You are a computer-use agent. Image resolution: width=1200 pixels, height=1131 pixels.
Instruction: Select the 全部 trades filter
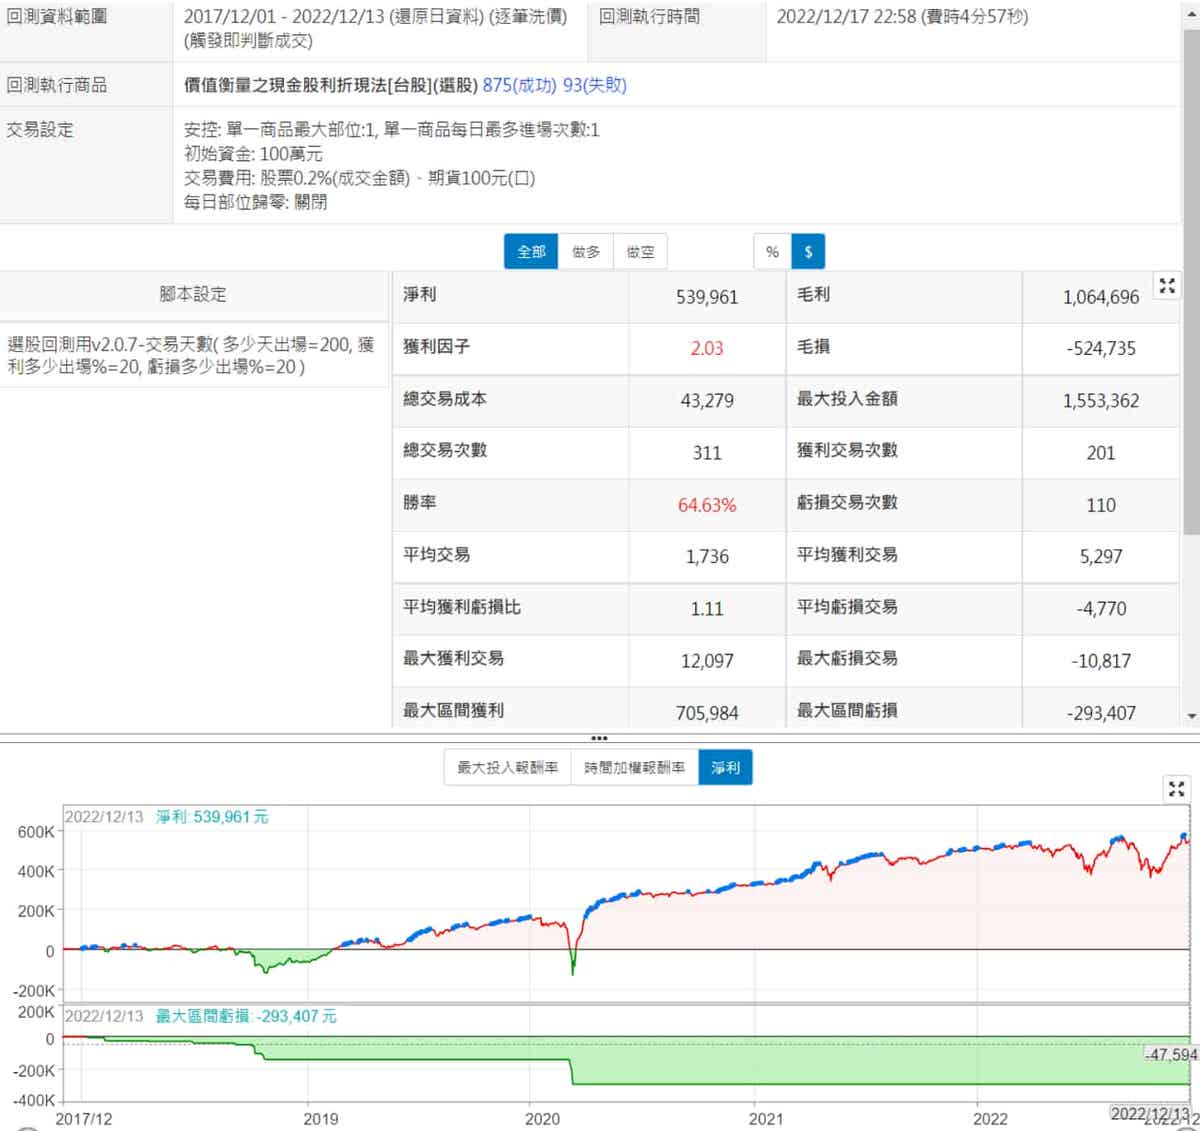click(531, 252)
